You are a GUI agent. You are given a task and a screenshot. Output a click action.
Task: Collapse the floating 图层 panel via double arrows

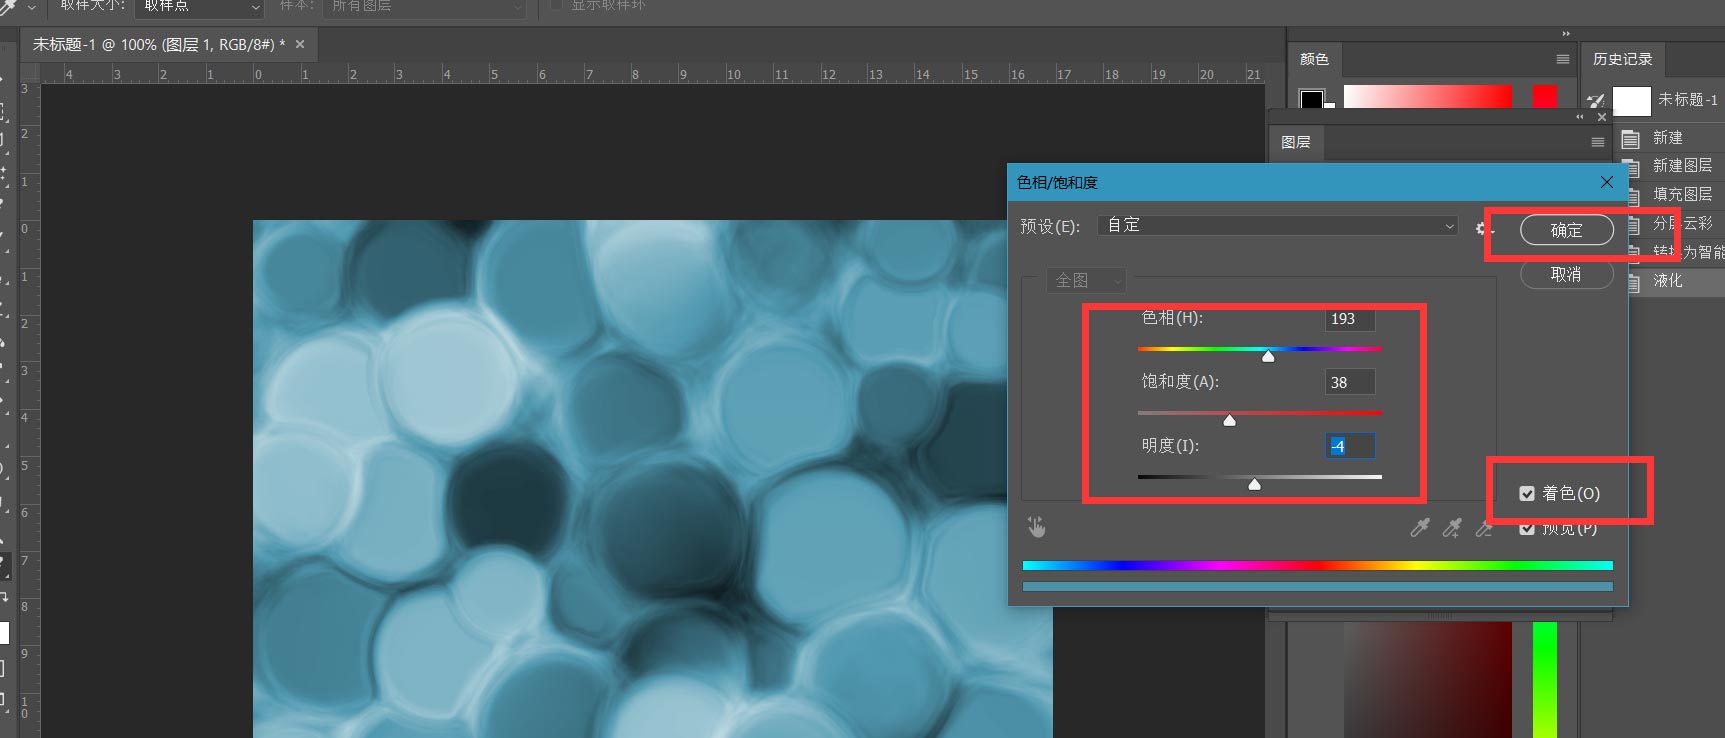tap(1580, 117)
